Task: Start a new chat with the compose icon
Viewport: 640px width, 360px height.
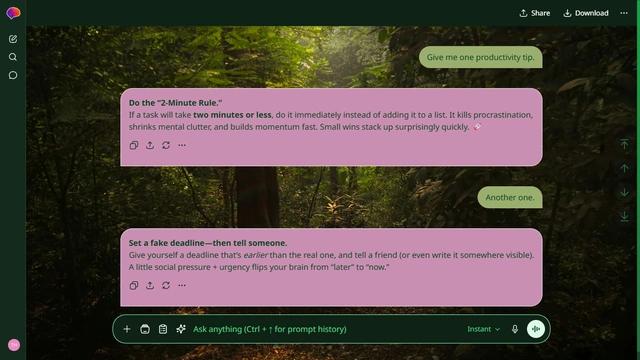Action: click(13, 39)
